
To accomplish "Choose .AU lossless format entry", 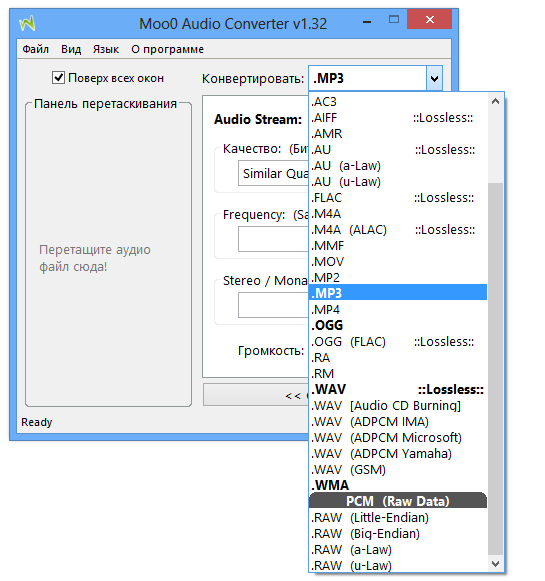I will coord(398,150).
